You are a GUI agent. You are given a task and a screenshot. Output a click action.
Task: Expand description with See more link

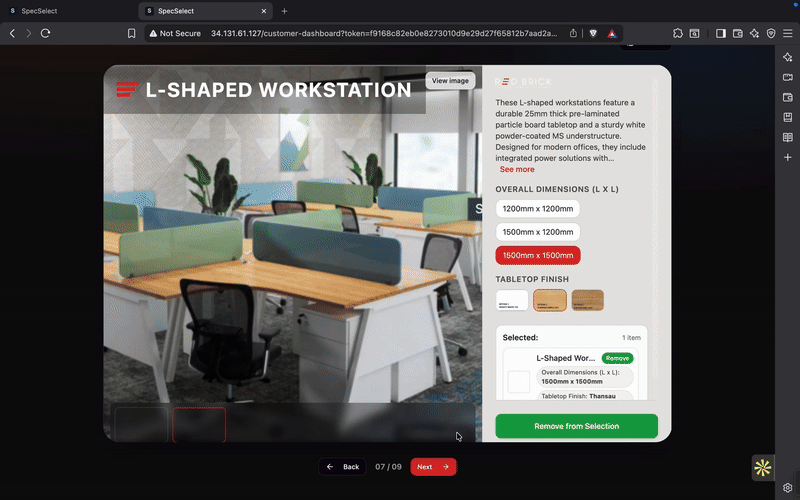pyautogui.click(x=517, y=170)
